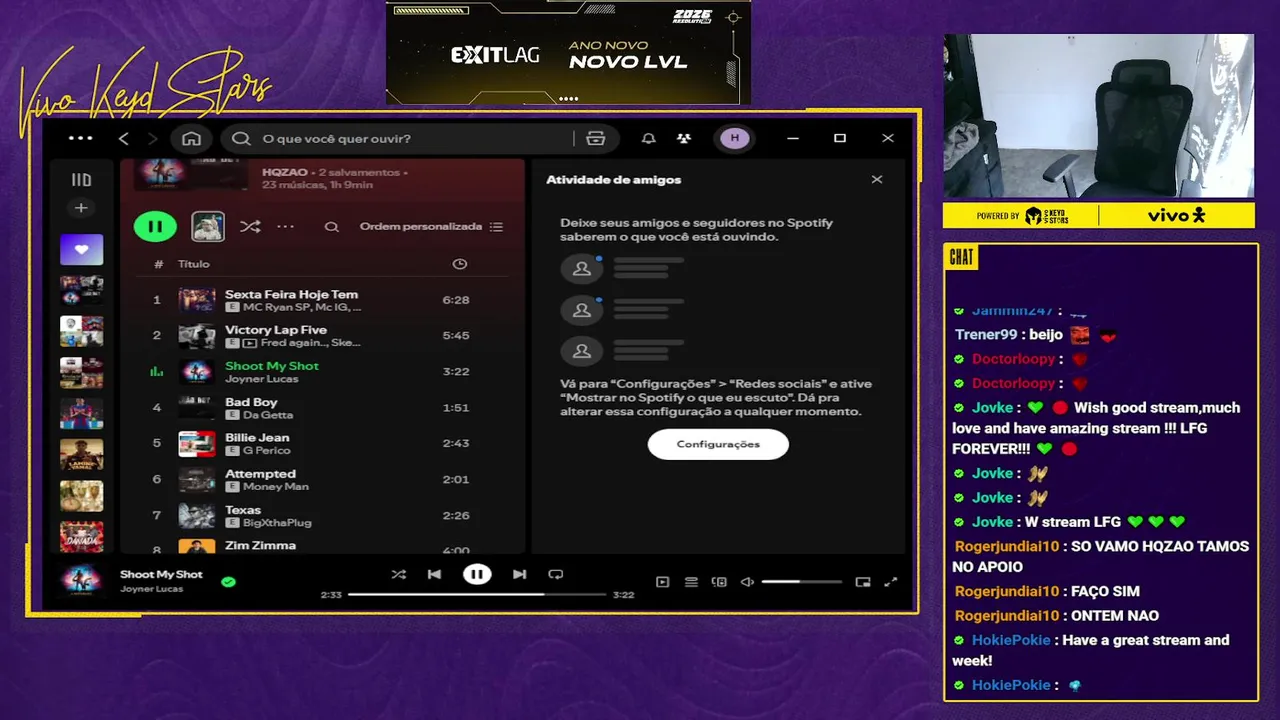Toggle shuffle in the playlist header
The width and height of the screenshot is (1280, 720).
pyautogui.click(x=250, y=226)
